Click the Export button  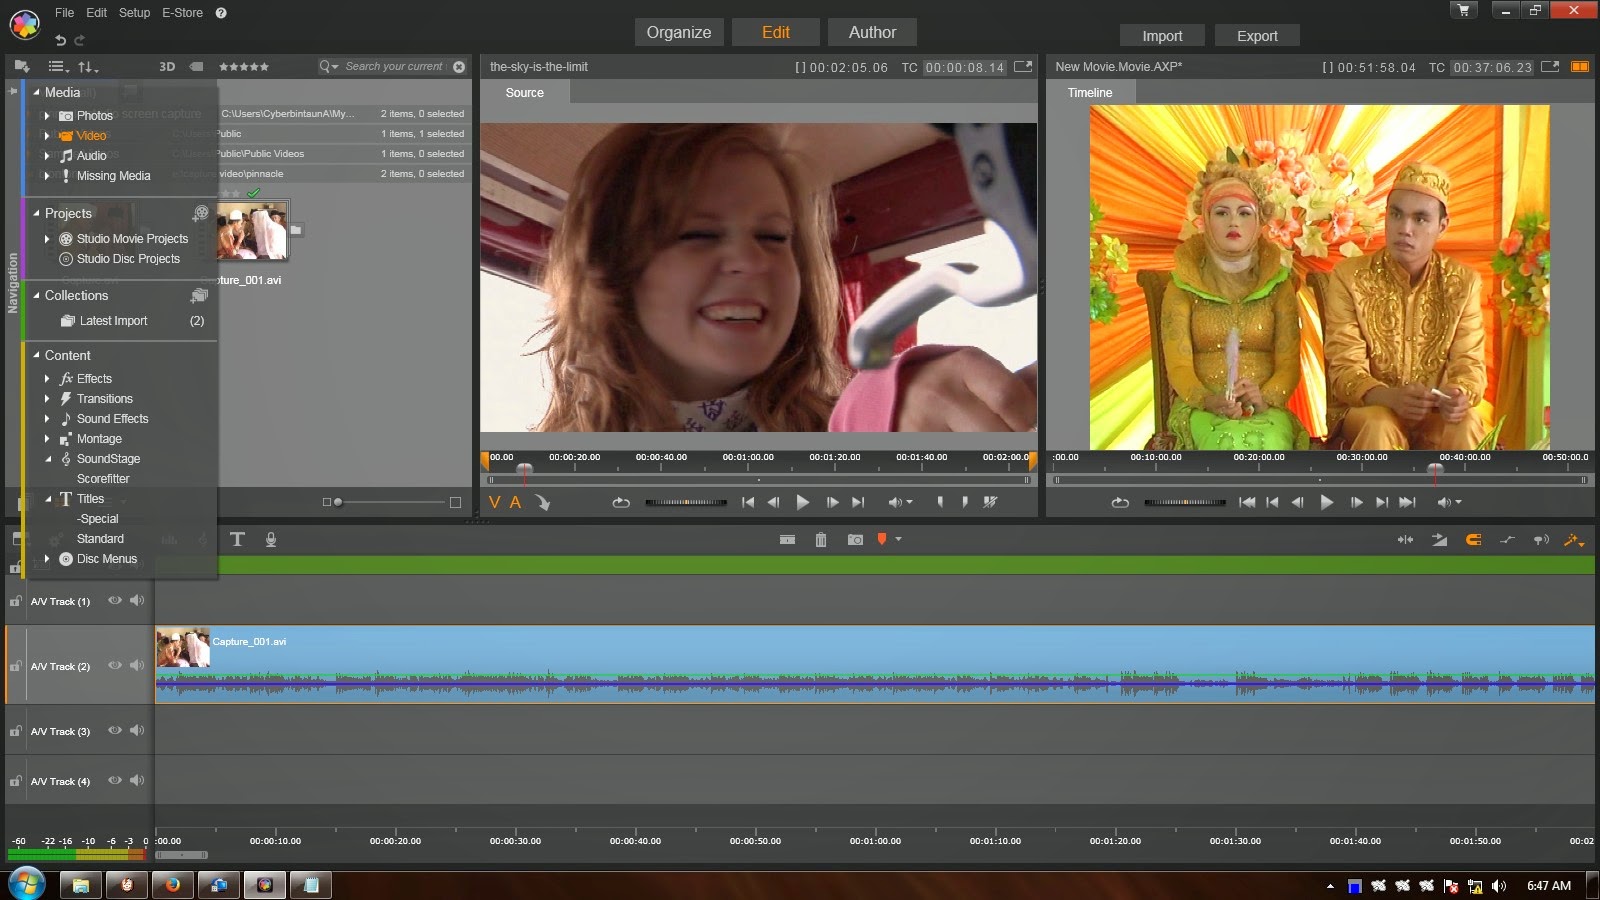click(x=1257, y=36)
